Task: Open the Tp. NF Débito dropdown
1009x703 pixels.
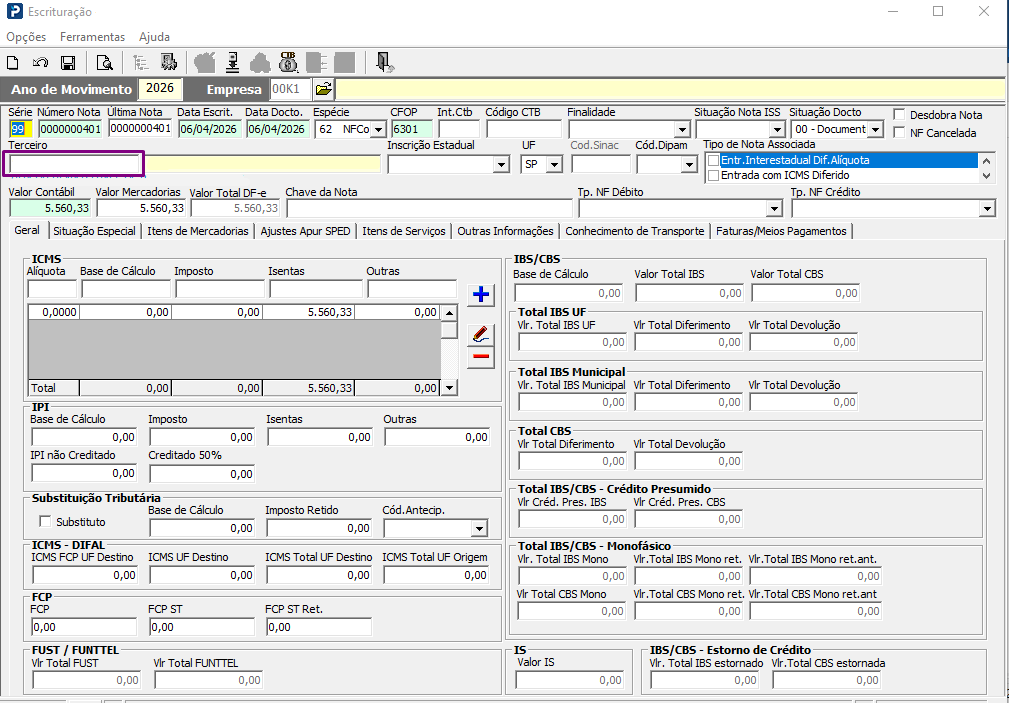Action: pyautogui.click(x=774, y=209)
